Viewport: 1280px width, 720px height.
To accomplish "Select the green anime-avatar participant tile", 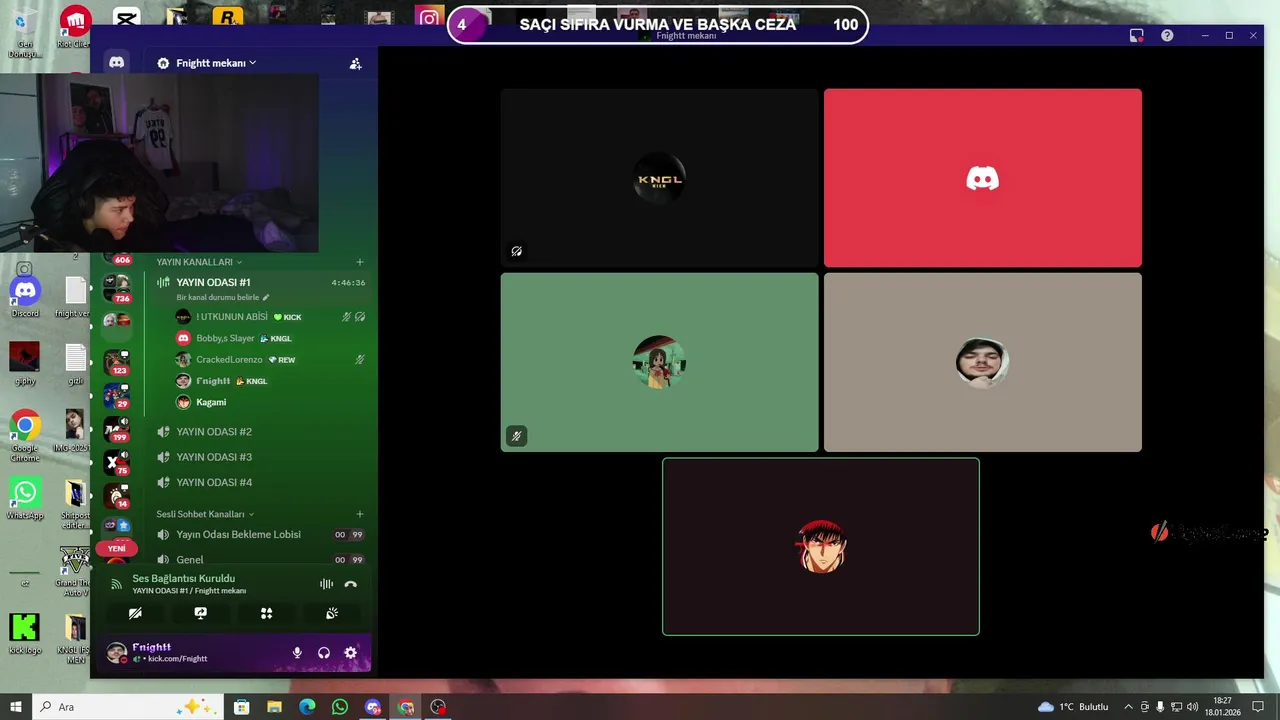I will (x=660, y=362).
